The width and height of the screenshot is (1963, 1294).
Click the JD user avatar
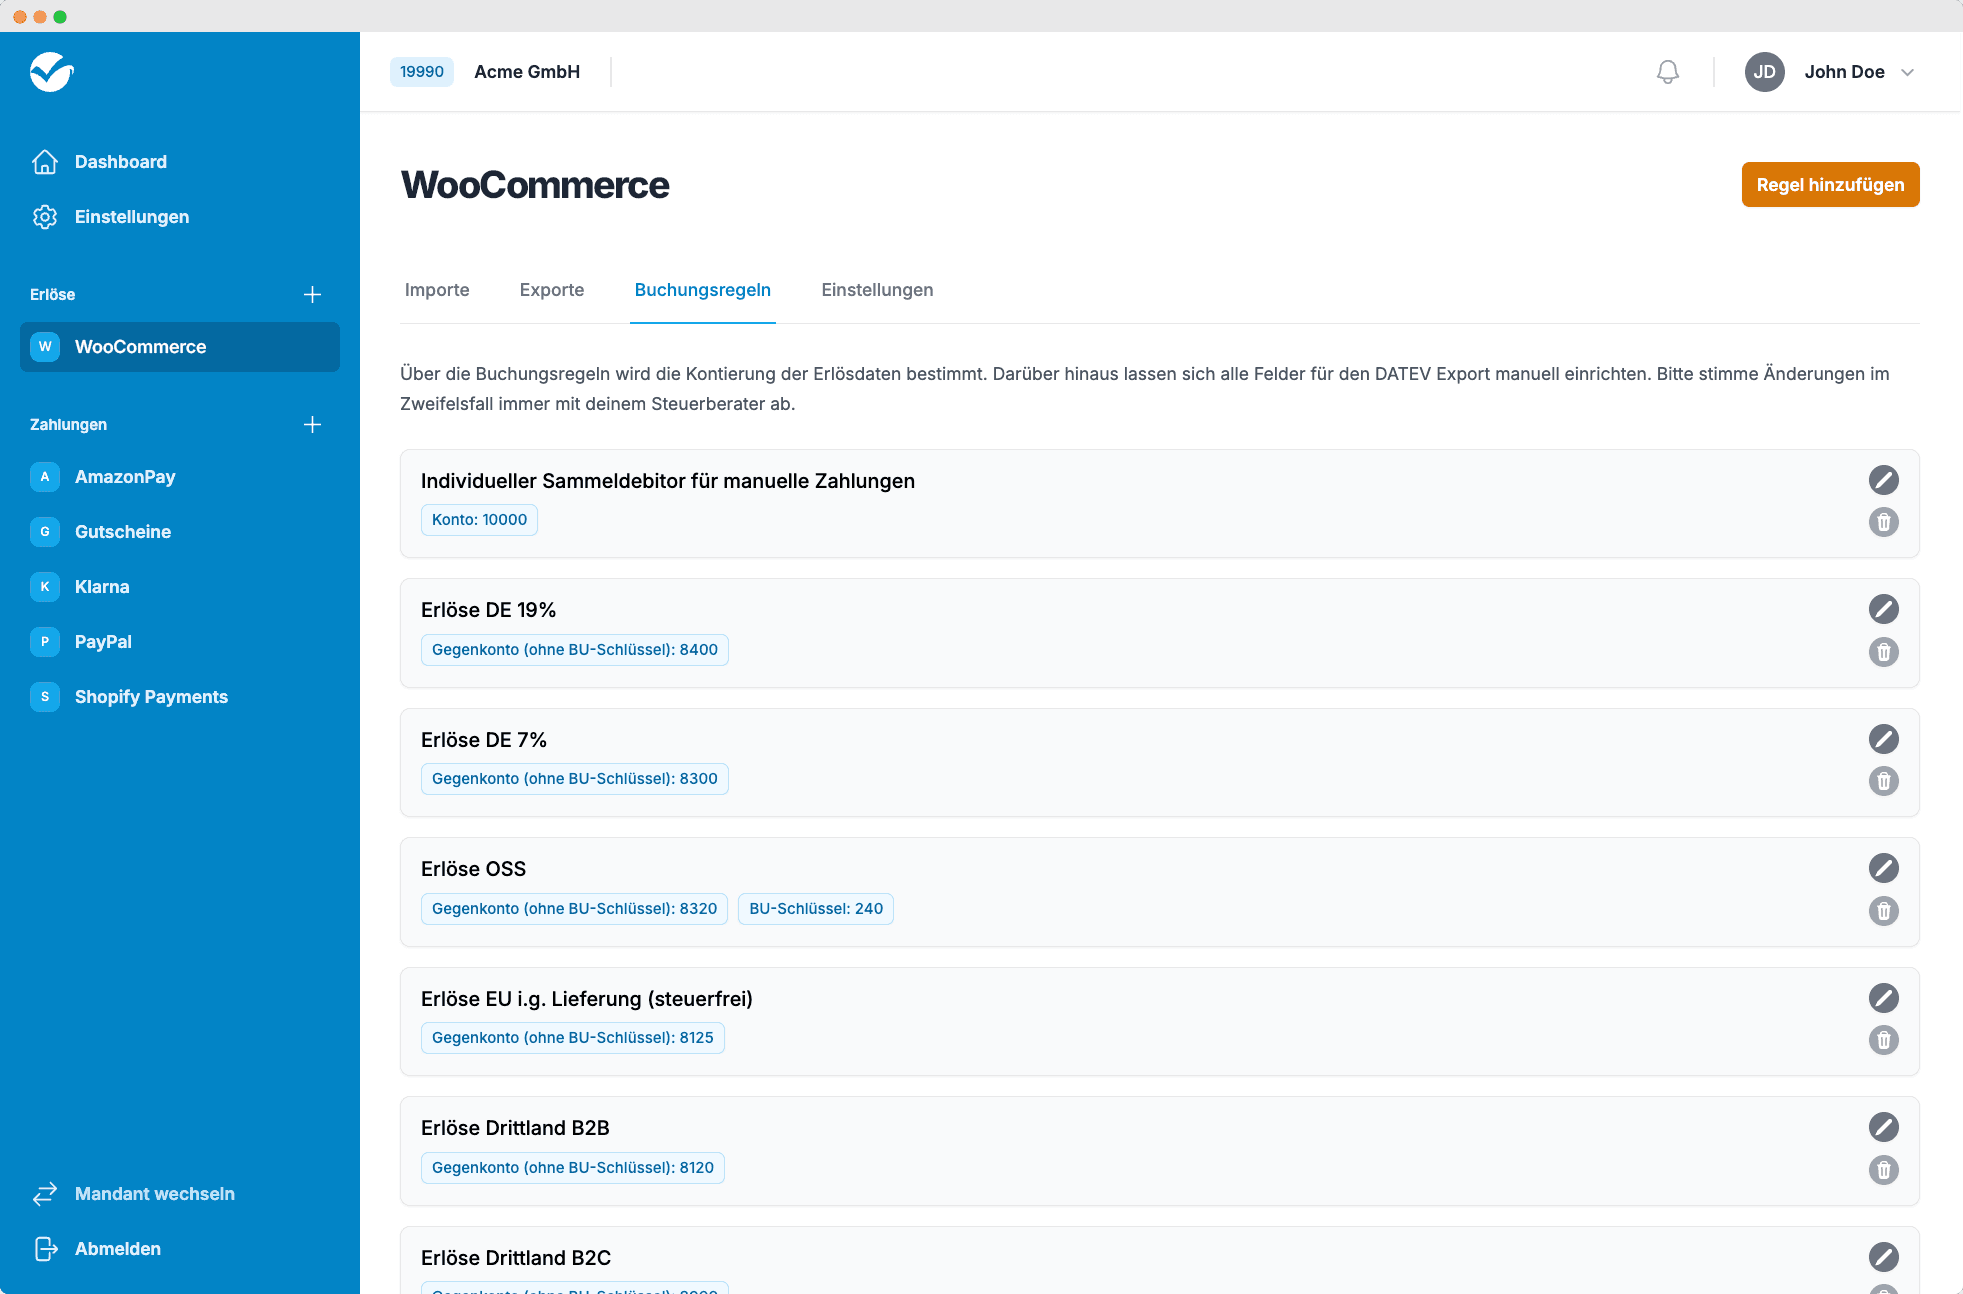tap(1764, 72)
